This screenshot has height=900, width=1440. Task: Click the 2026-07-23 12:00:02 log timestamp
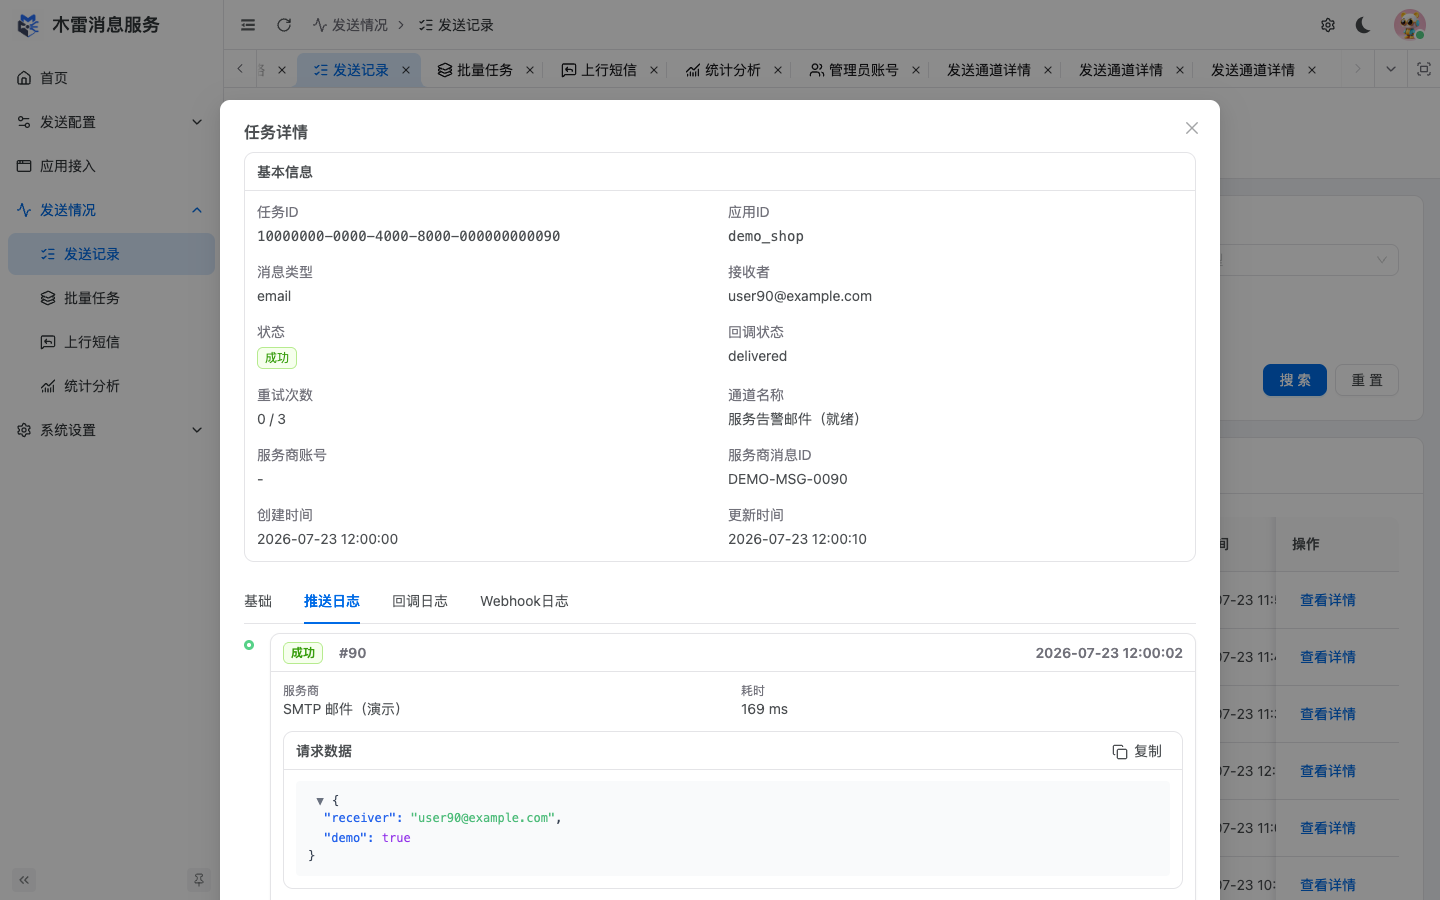coord(1109,653)
